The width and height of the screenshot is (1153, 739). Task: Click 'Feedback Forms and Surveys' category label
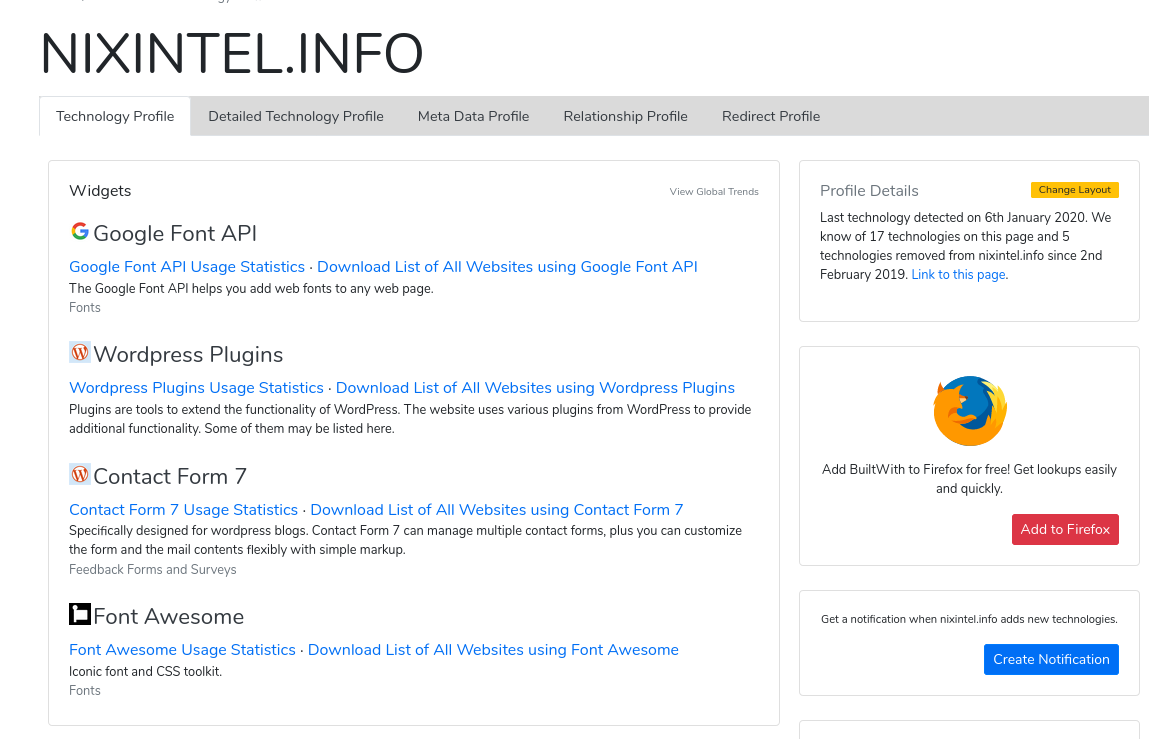[153, 570]
